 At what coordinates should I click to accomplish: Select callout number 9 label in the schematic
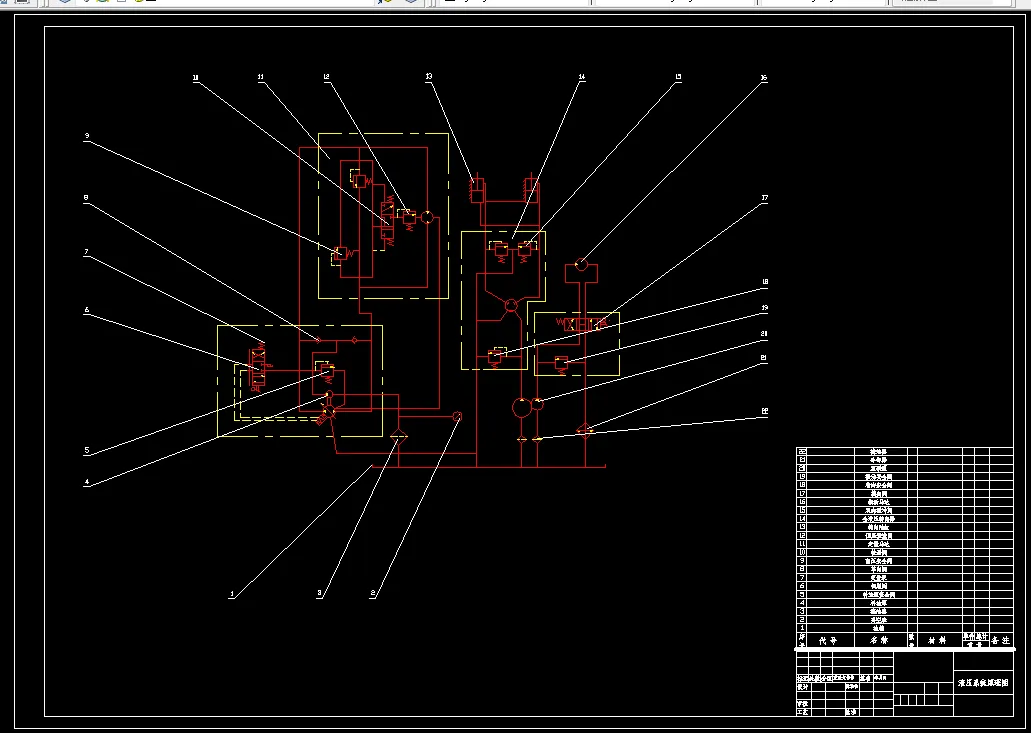86,136
